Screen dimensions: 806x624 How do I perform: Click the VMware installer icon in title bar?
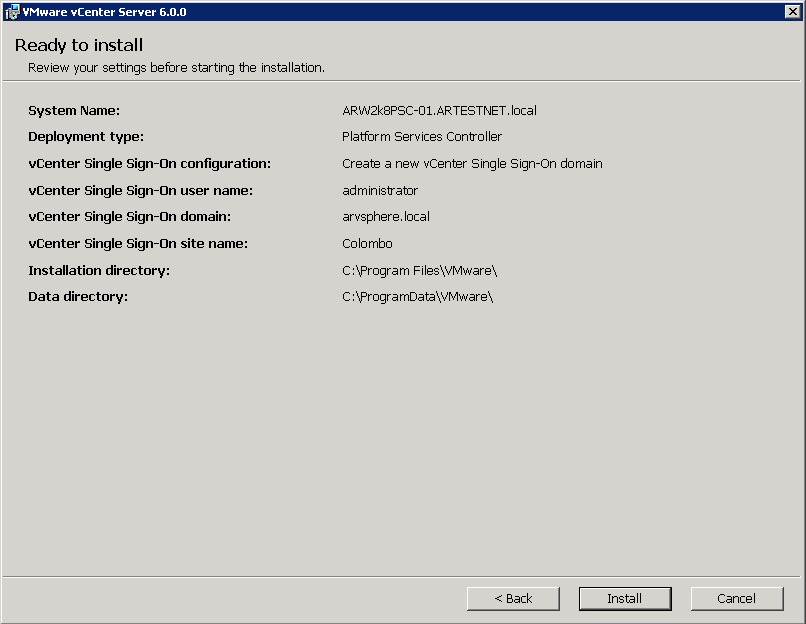(10, 11)
